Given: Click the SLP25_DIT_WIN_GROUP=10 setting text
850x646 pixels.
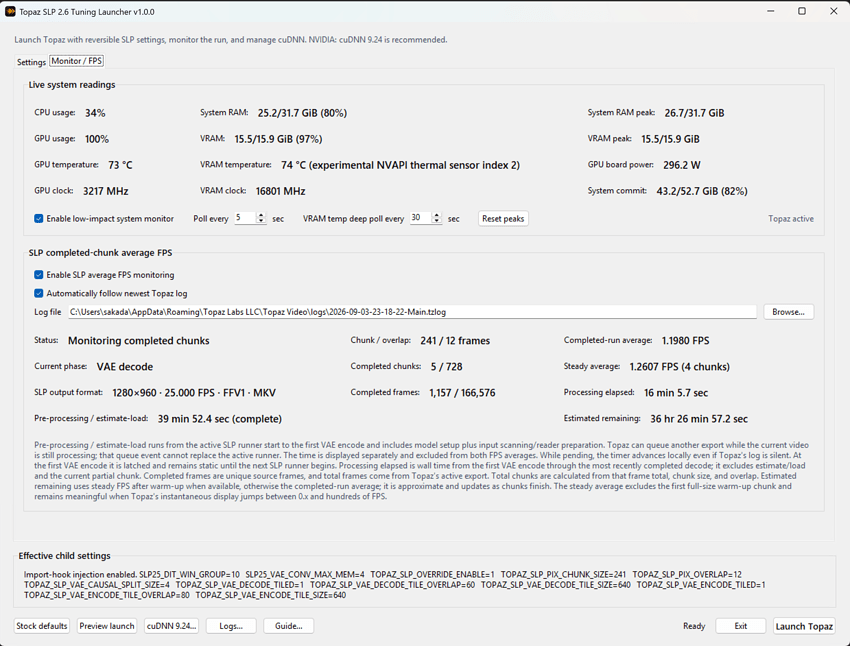Looking at the screenshot, I should (189, 574).
